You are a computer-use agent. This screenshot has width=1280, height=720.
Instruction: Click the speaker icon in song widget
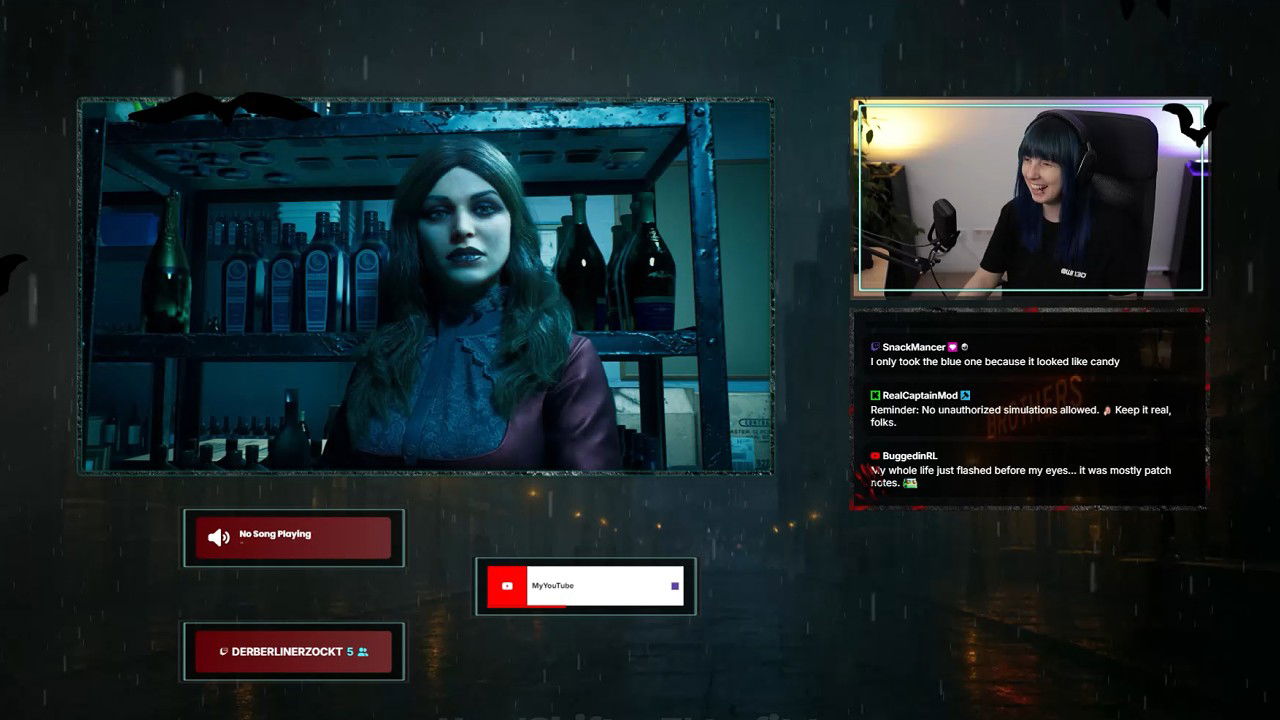coord(218,538)
